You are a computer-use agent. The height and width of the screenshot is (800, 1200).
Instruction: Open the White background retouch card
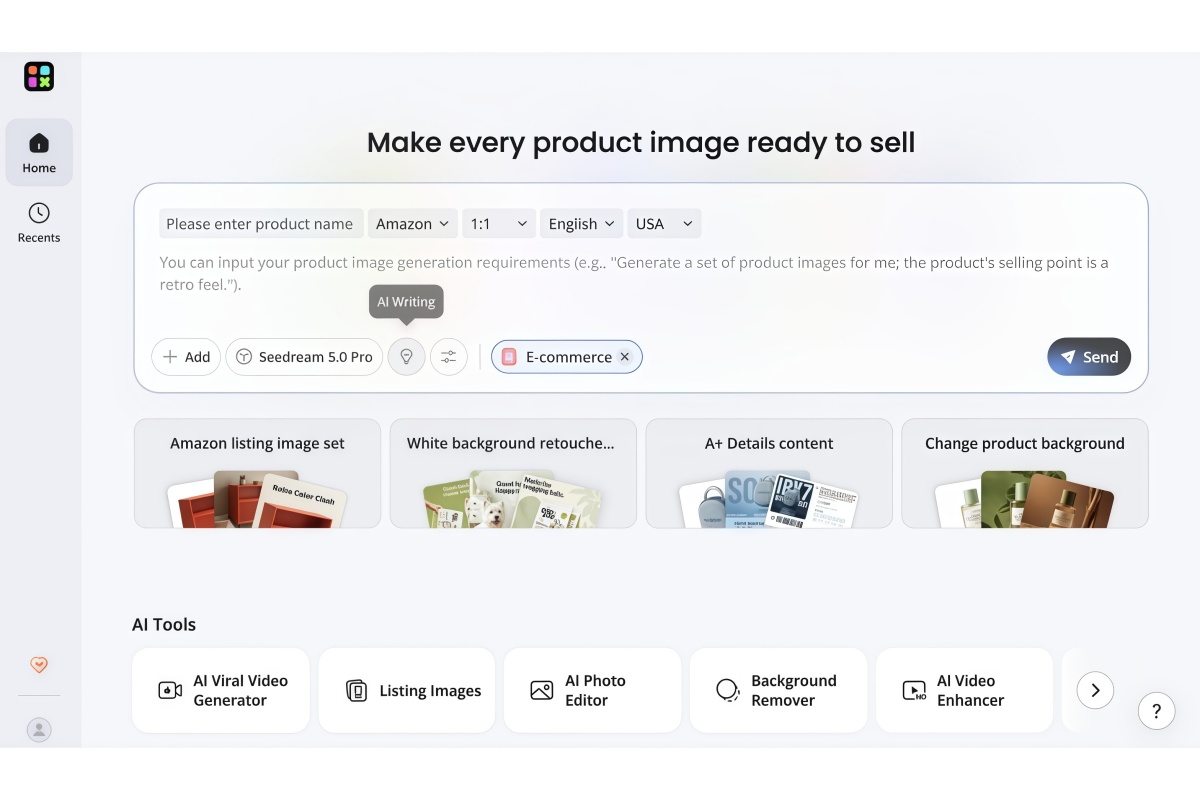click(513, 473)
